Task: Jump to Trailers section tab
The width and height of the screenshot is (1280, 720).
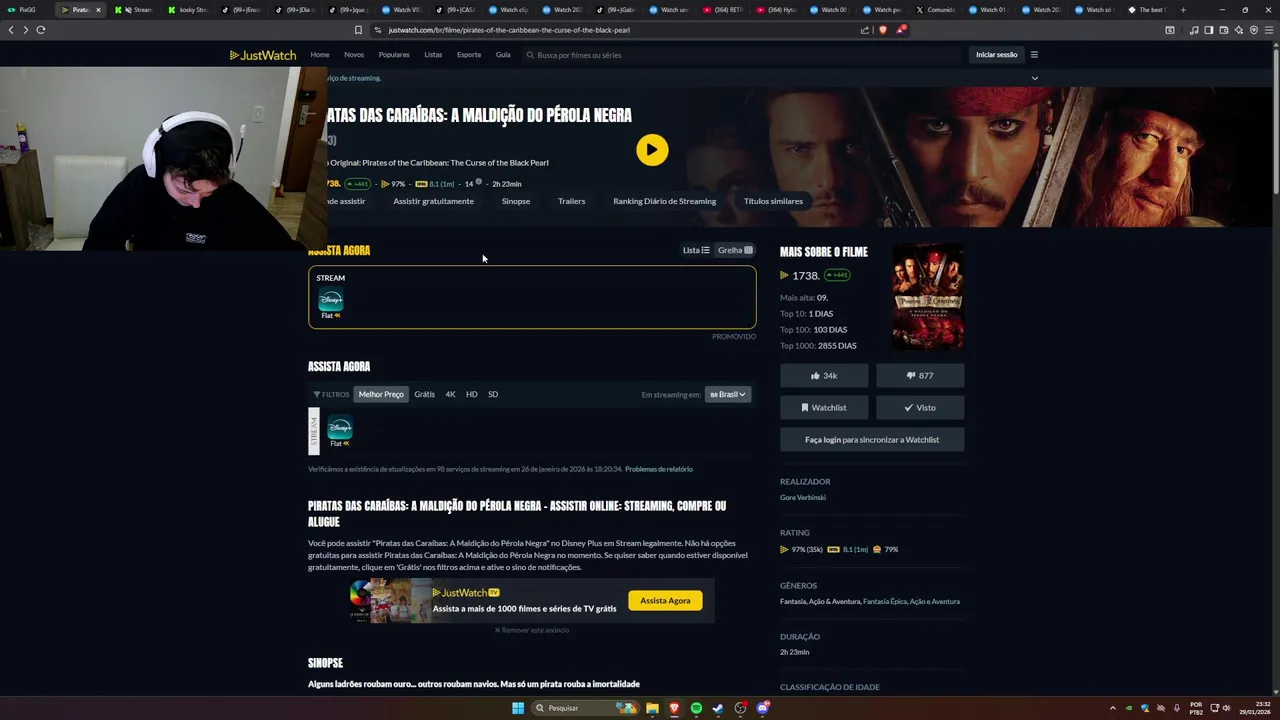Action: (572, 201)
